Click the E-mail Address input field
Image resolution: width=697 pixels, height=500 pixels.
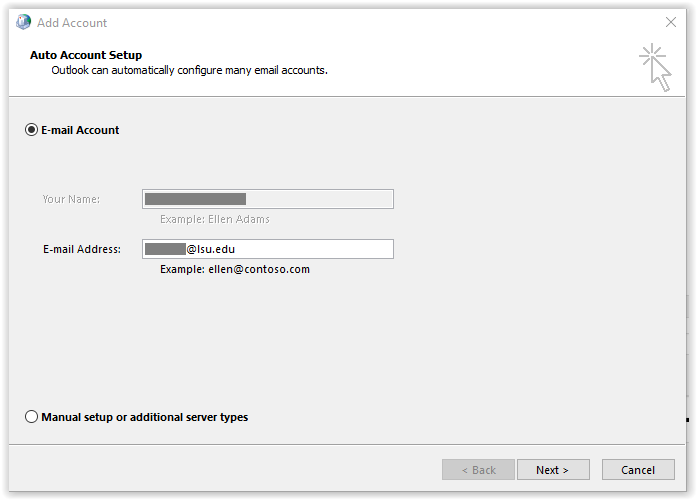(x=268, y=249)
